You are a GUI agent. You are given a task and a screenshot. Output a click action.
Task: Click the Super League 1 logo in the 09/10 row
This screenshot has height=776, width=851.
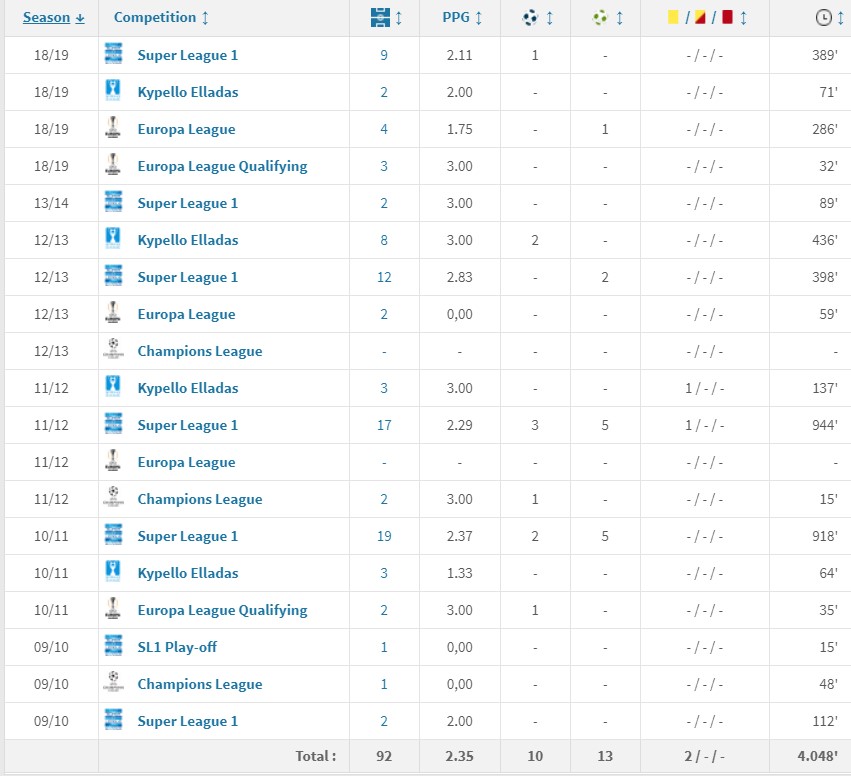pyautogui.click(x=113, y=720)
